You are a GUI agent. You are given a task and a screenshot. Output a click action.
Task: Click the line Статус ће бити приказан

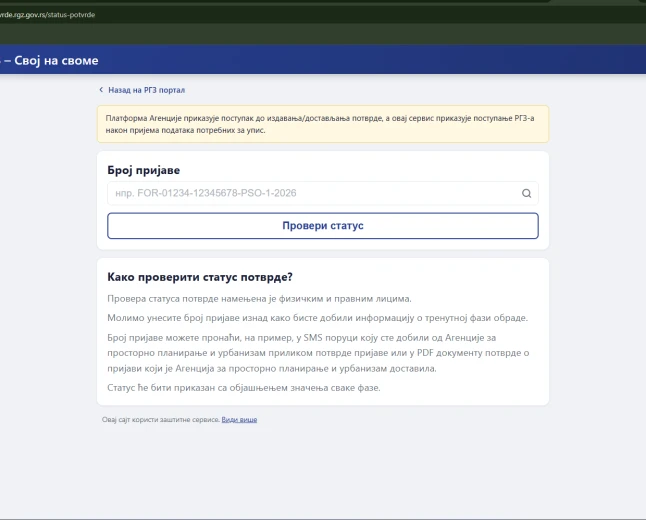tap(243, 388)
